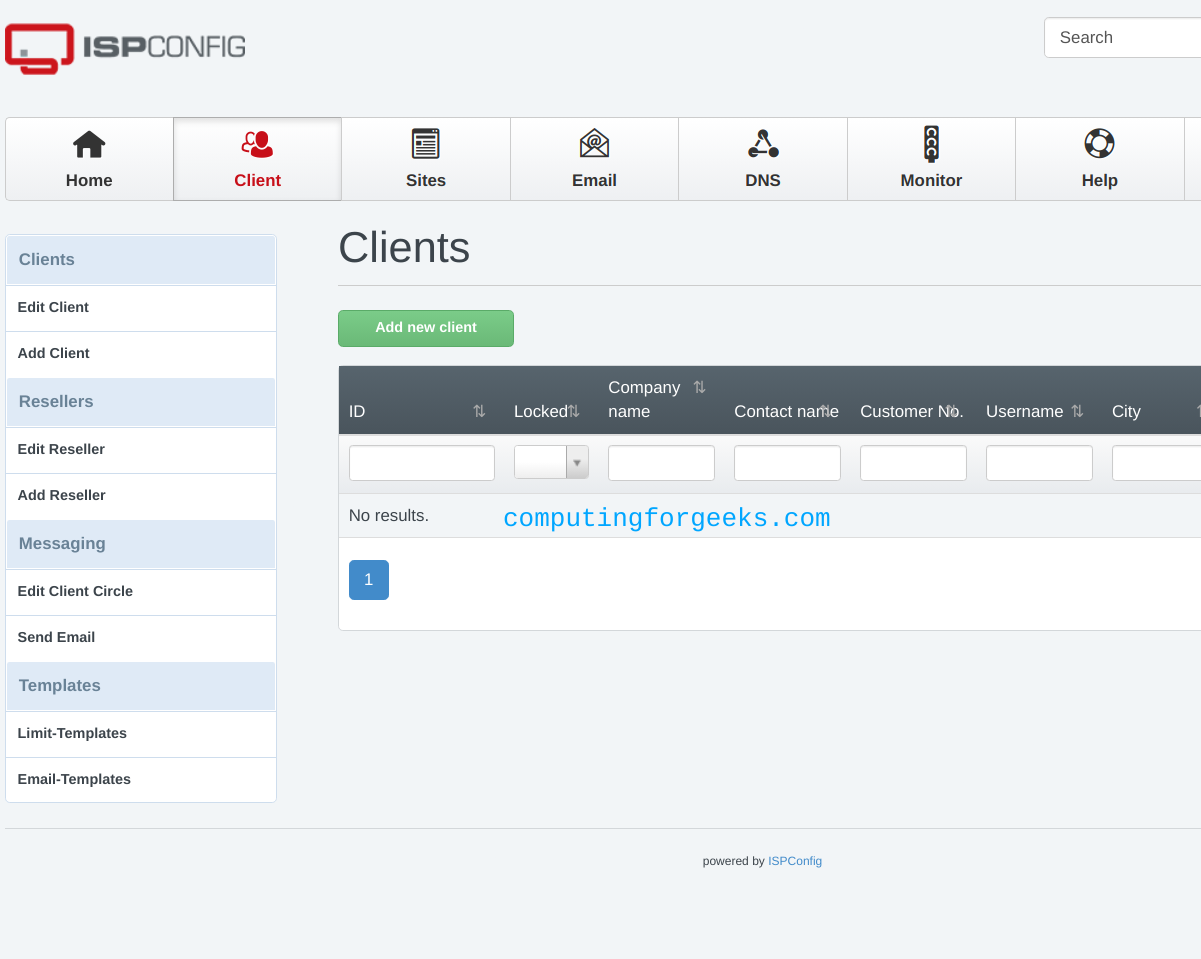Click the ISPConfig logo
The width and height of the screenshot is (1201, 959).
coord(124,48)
